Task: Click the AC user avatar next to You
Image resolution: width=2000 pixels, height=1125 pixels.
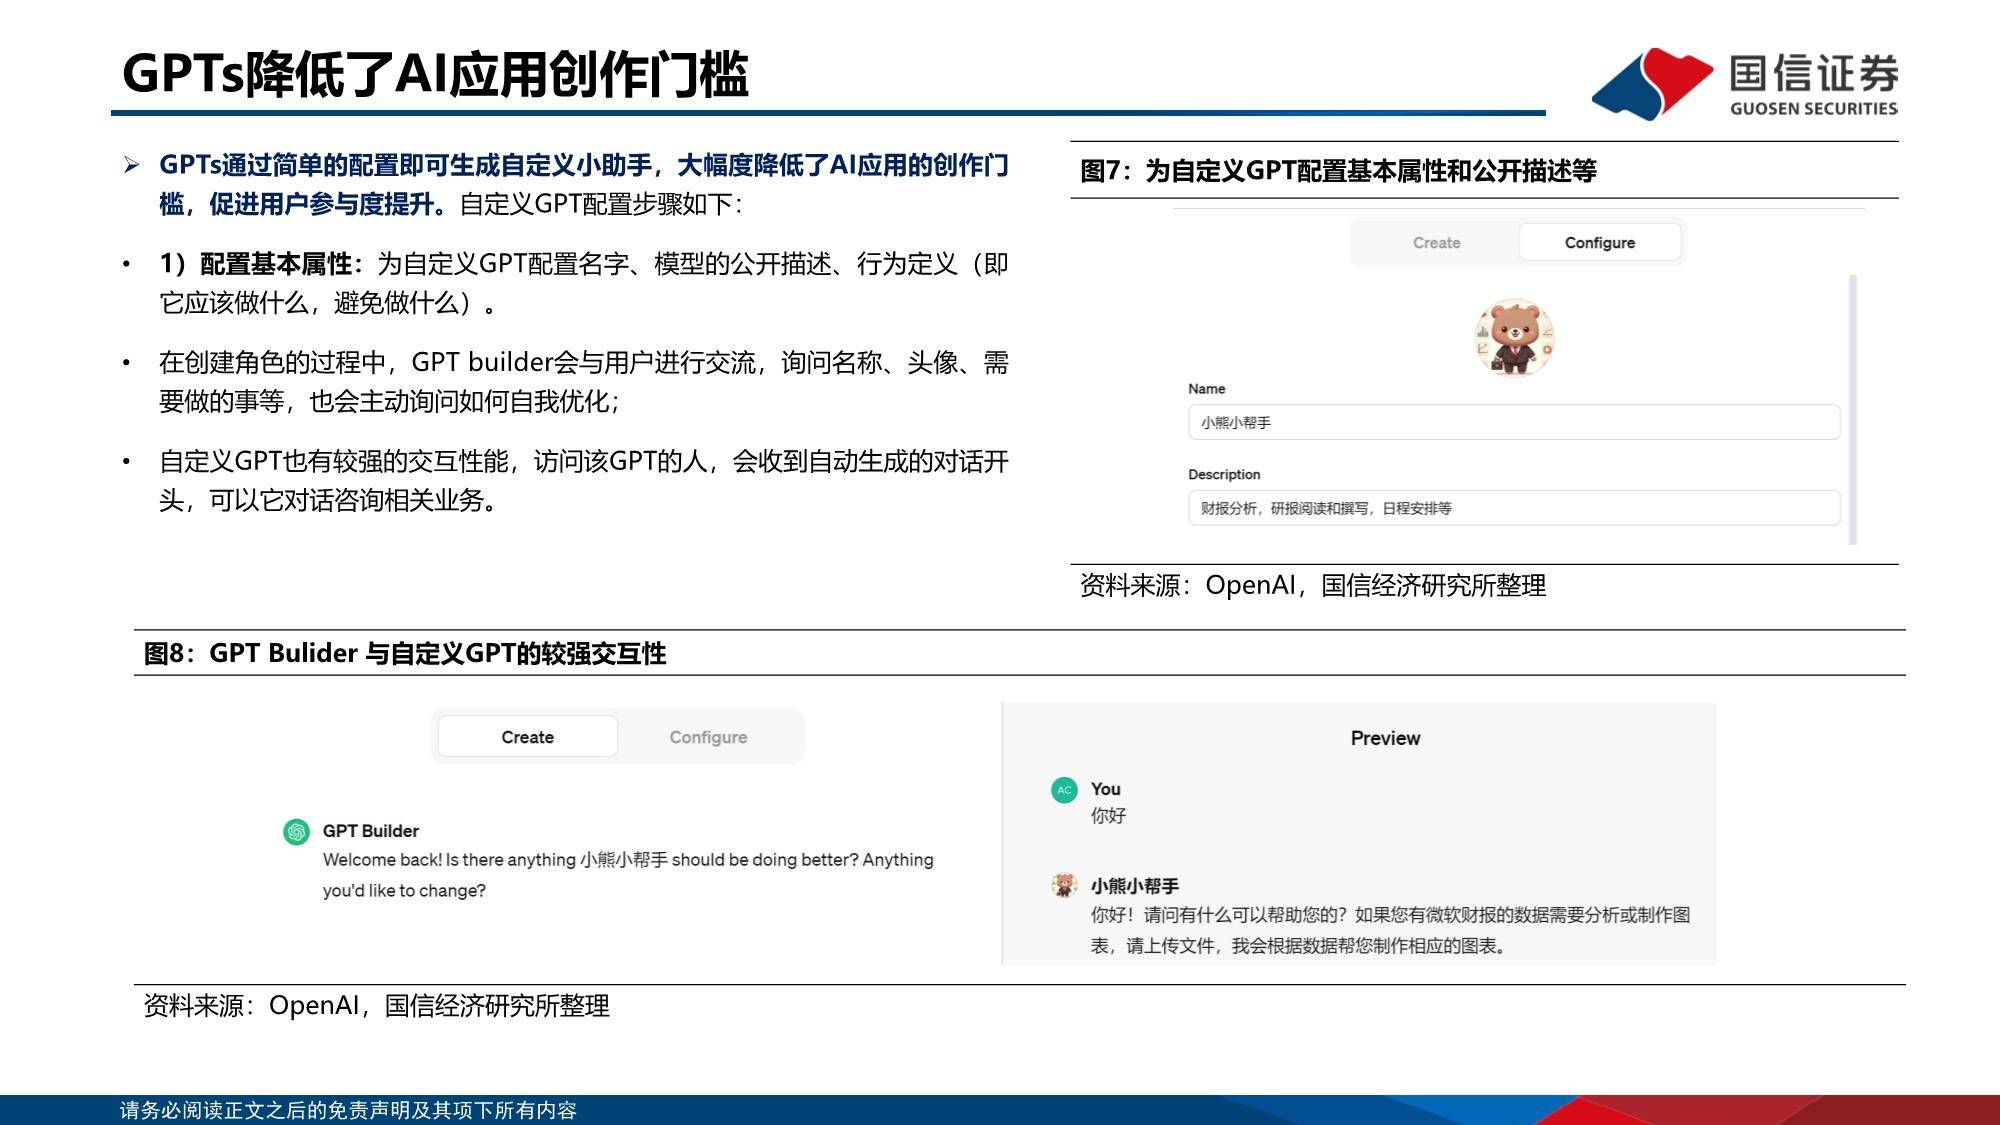Action: pos(1064,790)
